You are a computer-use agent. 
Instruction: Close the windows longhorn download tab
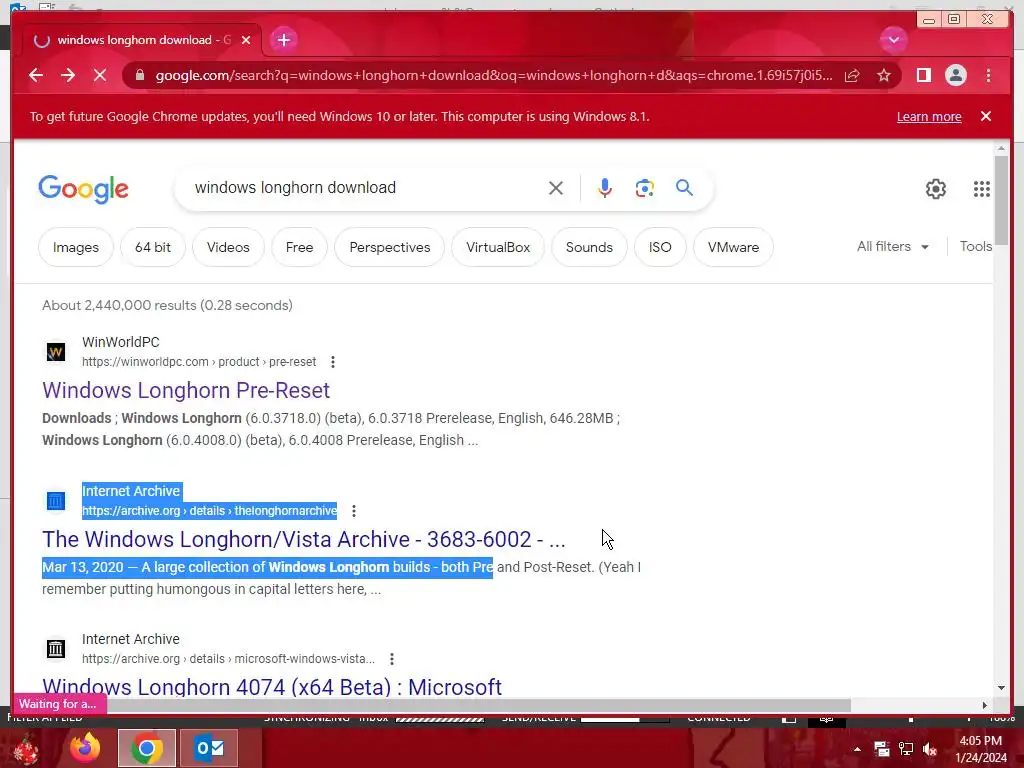[x=246, y=40]
